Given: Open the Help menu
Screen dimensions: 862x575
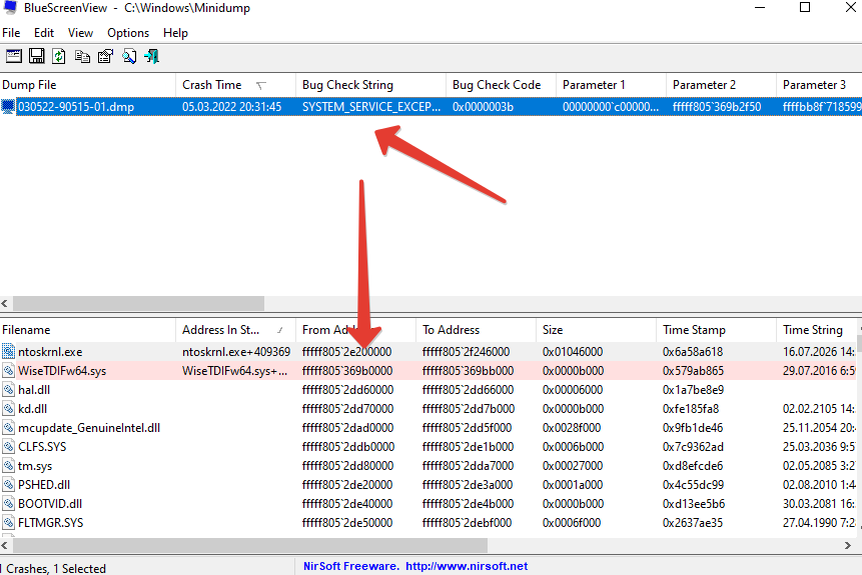Looking at the screenshot, I should tap(175, 33).
